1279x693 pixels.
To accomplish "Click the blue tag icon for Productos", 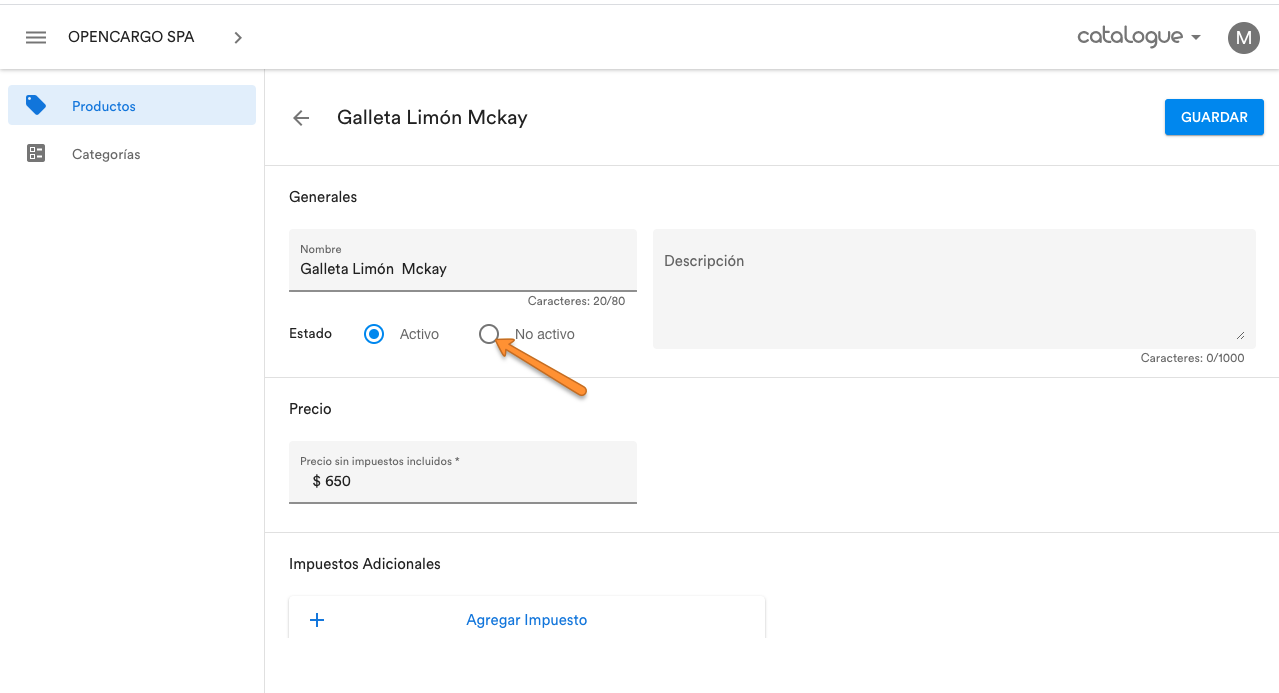I will pos(36,105).
